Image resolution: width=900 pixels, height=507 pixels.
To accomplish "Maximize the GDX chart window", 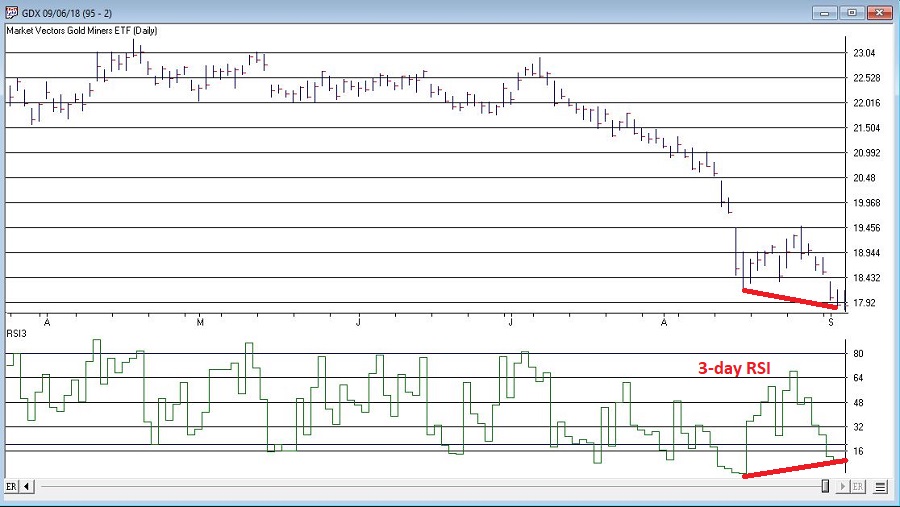I will tap(852, 13).
